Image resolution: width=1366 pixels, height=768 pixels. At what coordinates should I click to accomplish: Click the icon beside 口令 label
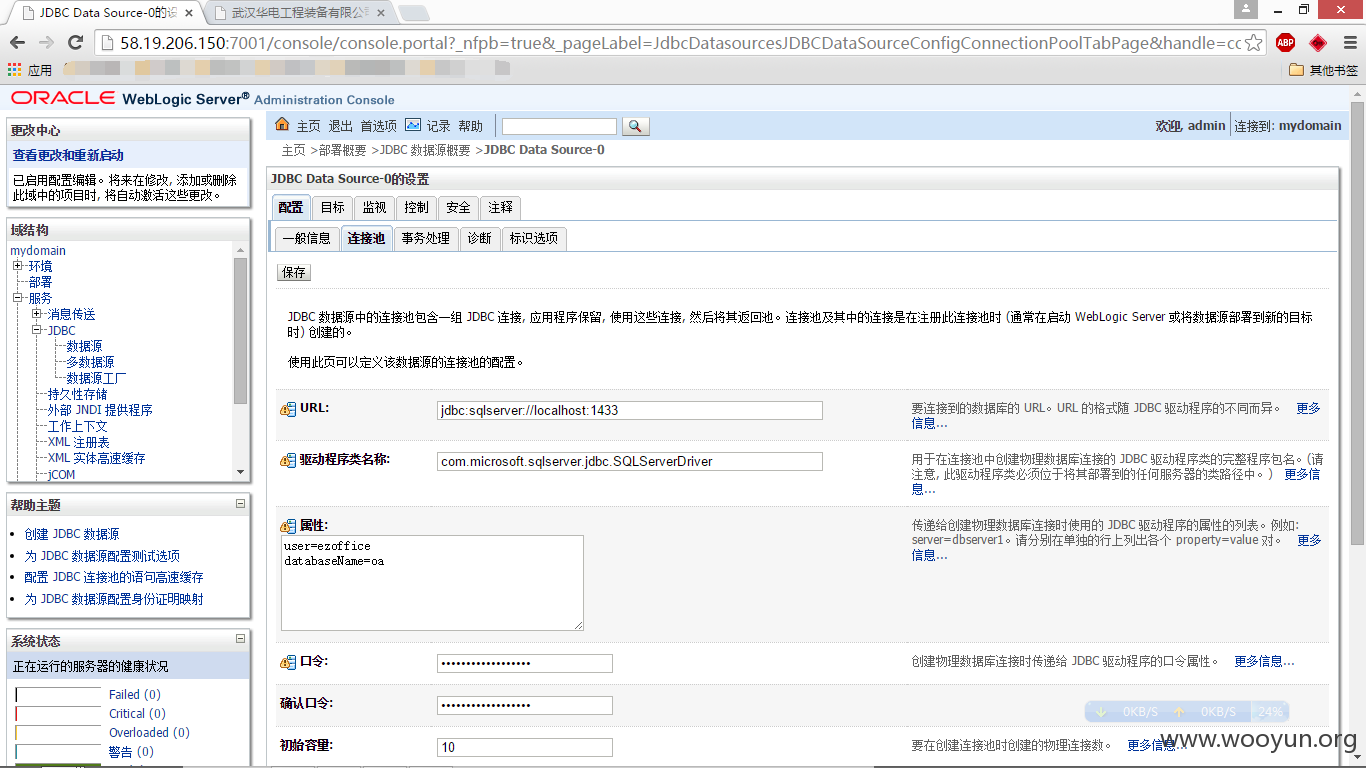[288, 662]
